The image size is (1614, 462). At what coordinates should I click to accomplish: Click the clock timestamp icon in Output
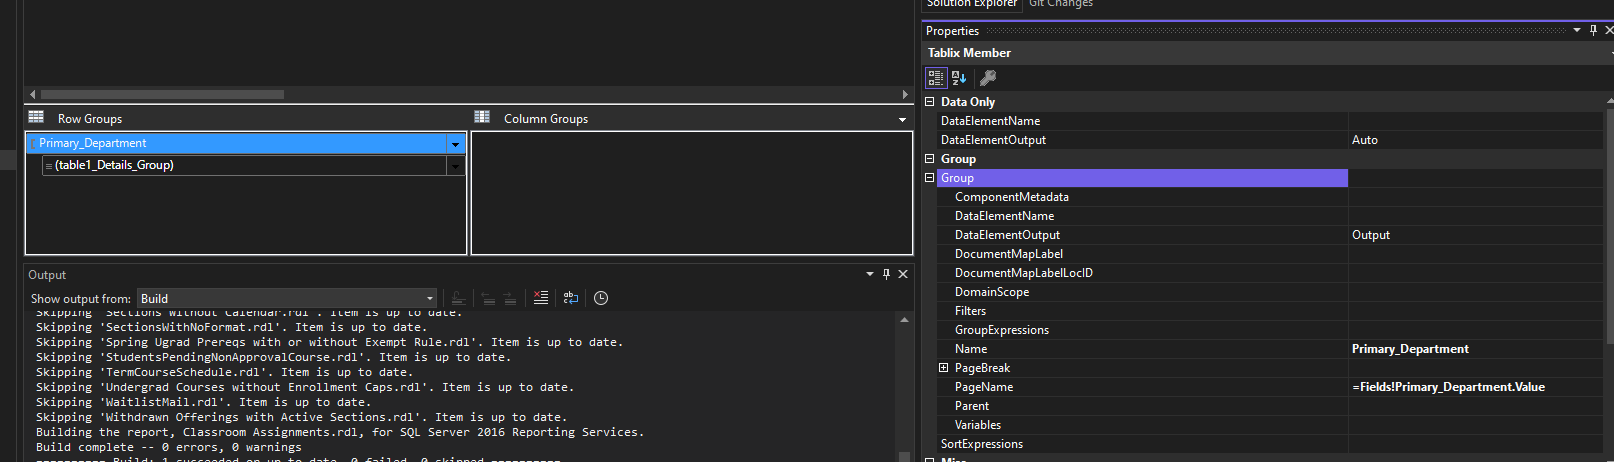click(x=601, y=298)
